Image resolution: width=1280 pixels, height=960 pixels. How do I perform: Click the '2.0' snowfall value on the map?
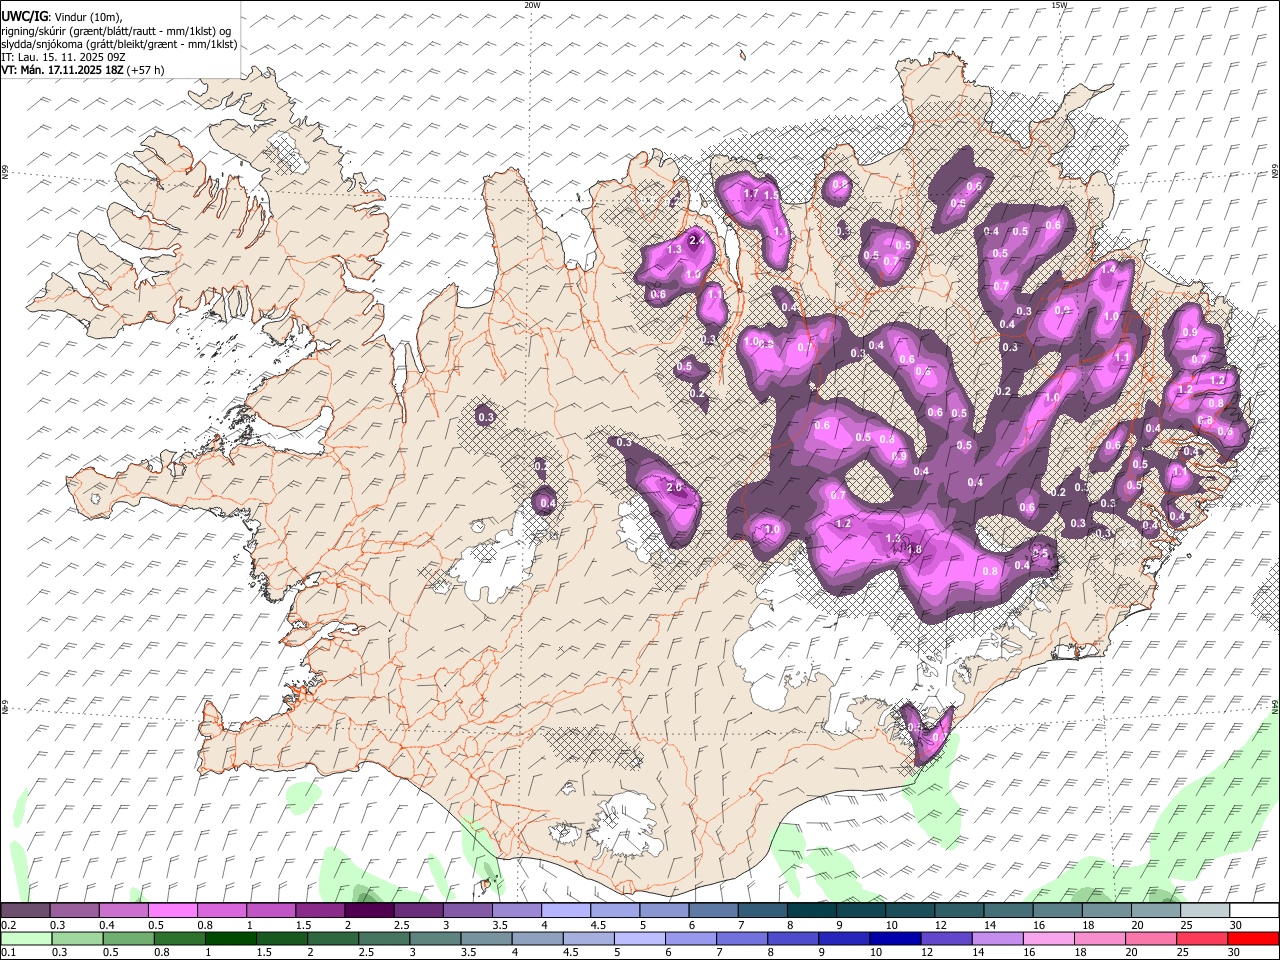tap(674, 488)
